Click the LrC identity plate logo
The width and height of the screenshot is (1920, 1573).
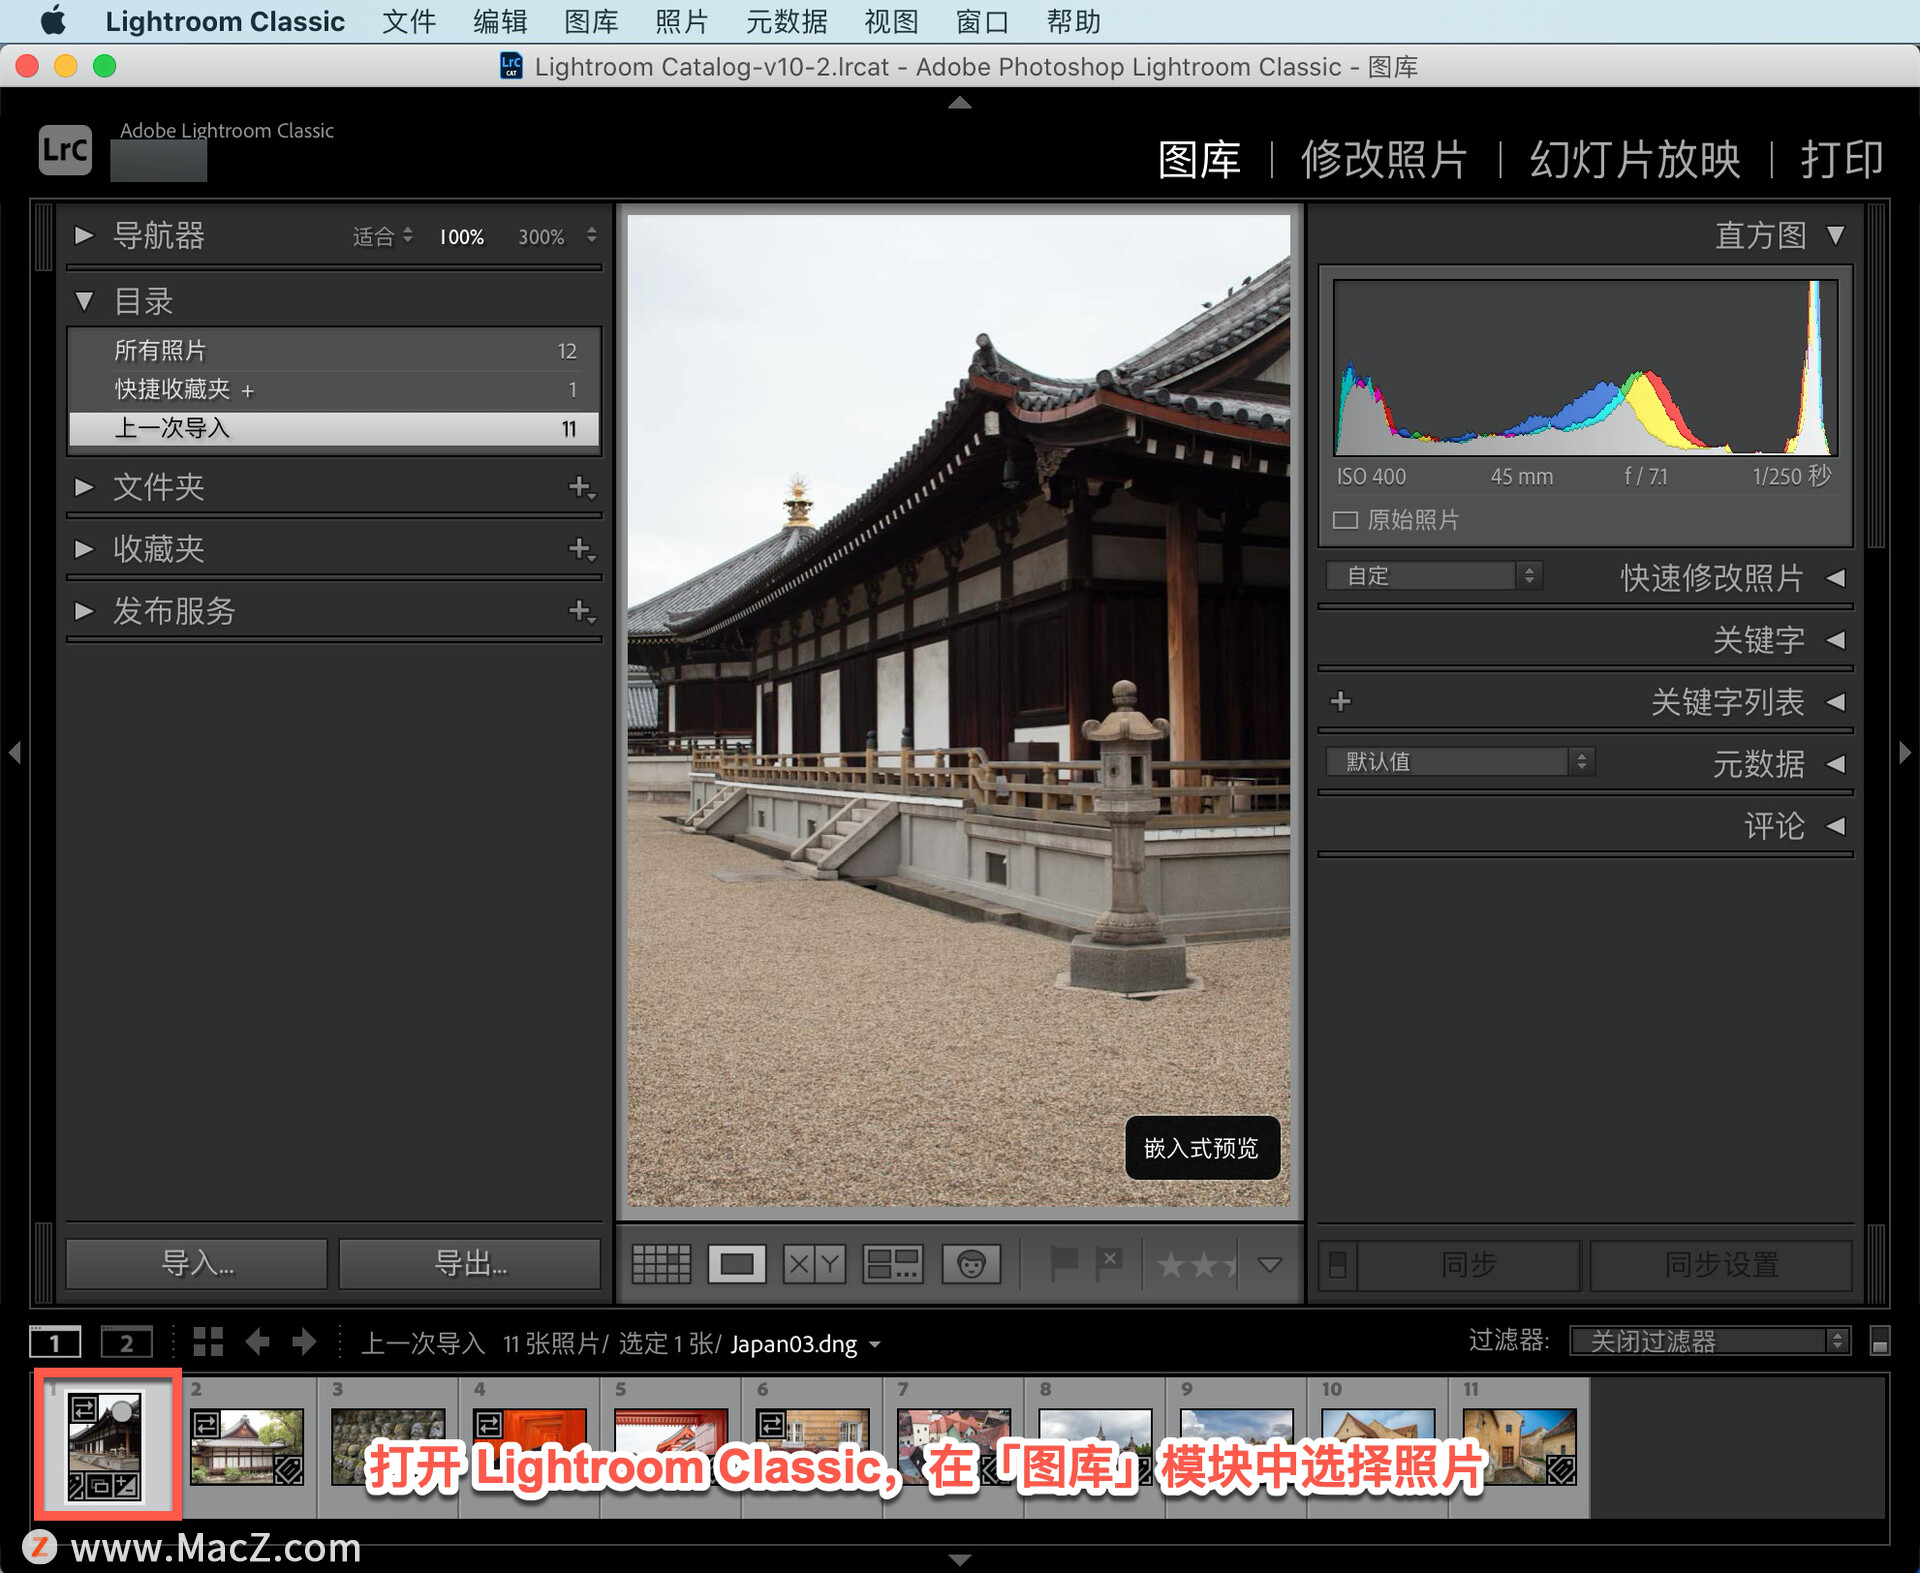click(x=65, y=150)
